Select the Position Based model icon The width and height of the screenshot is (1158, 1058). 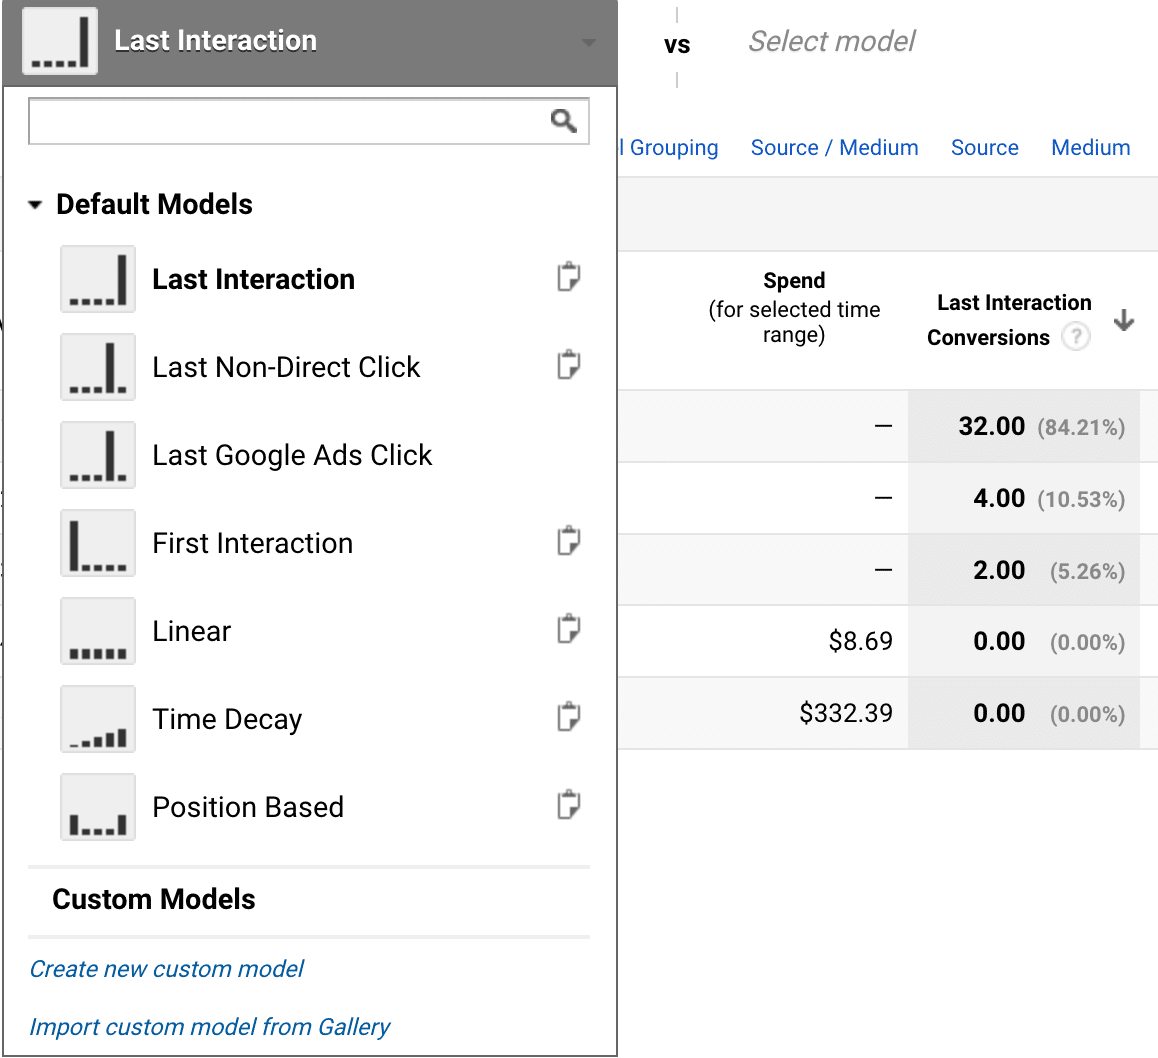click(97, 806)
